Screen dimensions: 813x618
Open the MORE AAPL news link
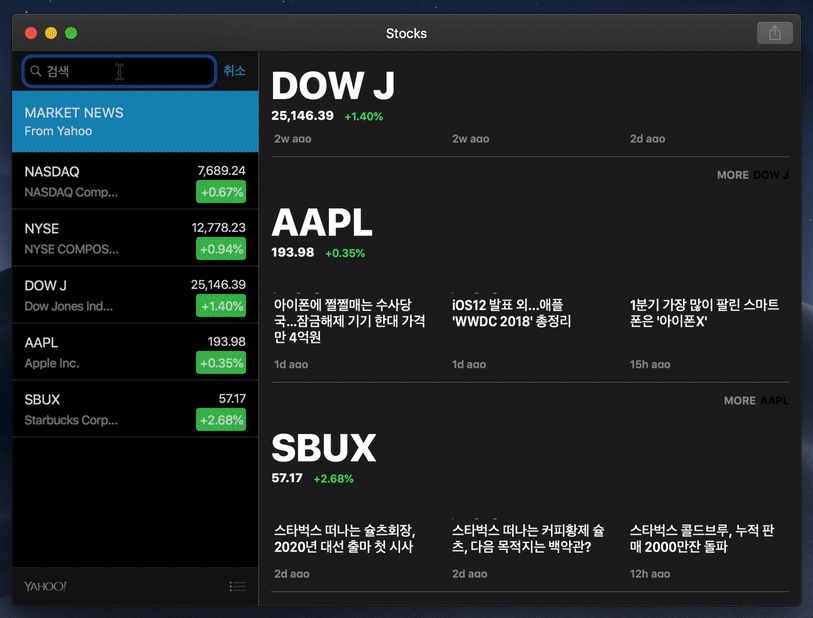click(x=756, y=401)
